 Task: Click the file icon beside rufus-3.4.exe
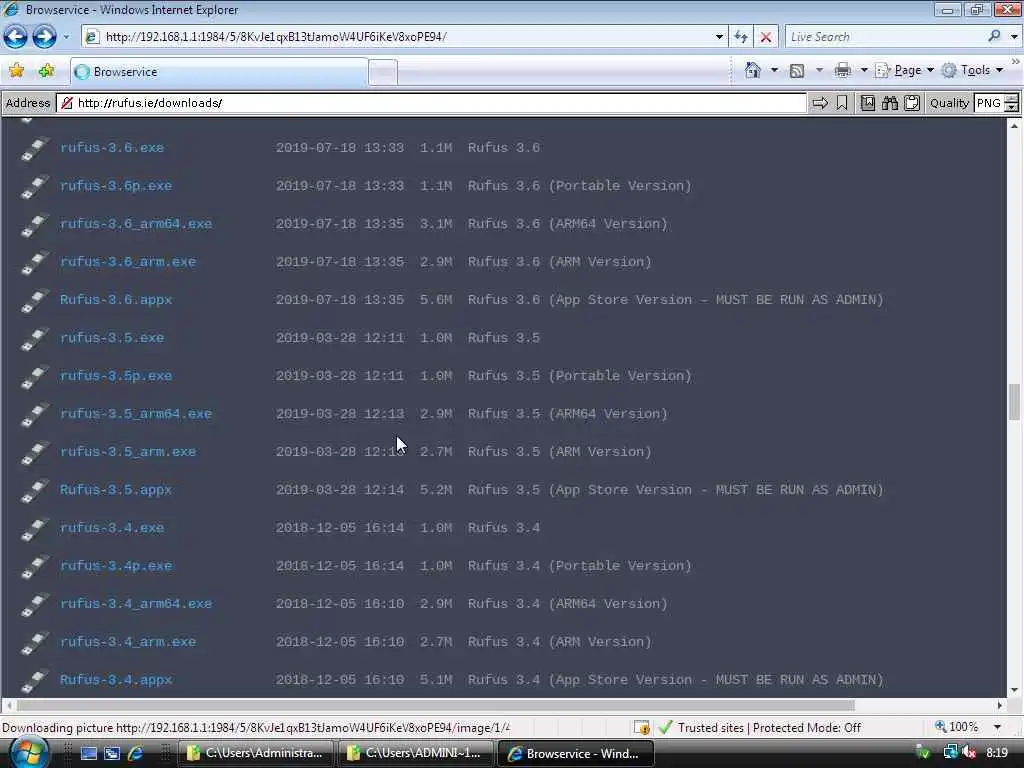pyautogui.click(x=35, y=529)
